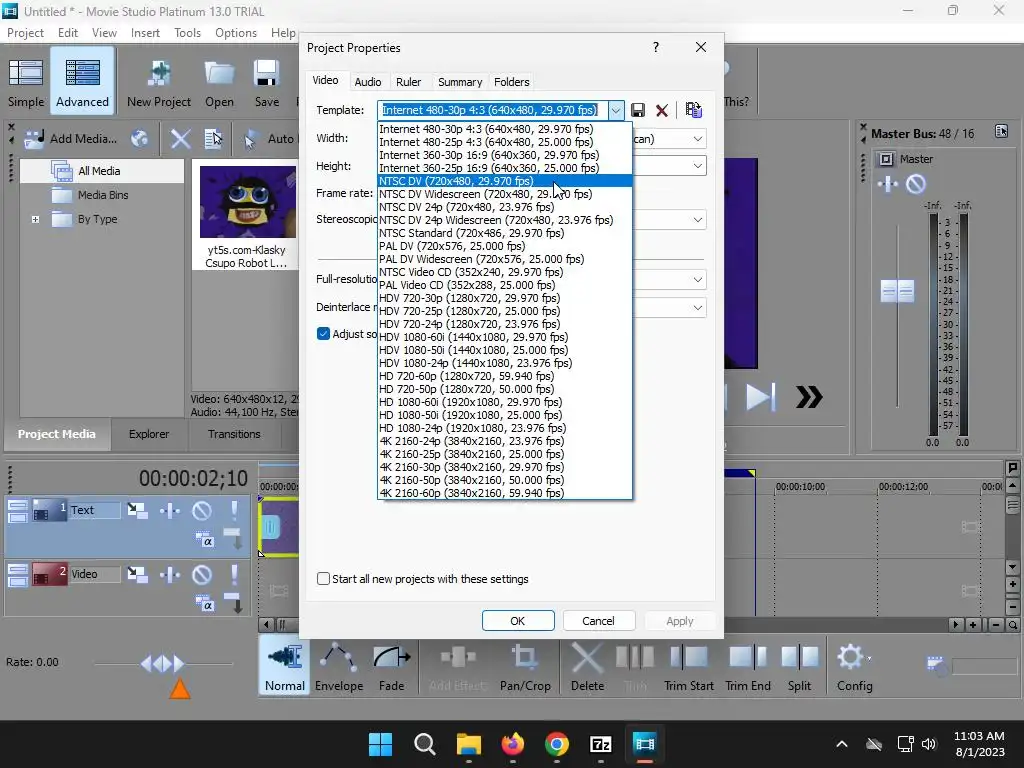The width and height of the screenshot is (1024, 768).
Task: Toggle mute on Master bus
Action: 916,185
